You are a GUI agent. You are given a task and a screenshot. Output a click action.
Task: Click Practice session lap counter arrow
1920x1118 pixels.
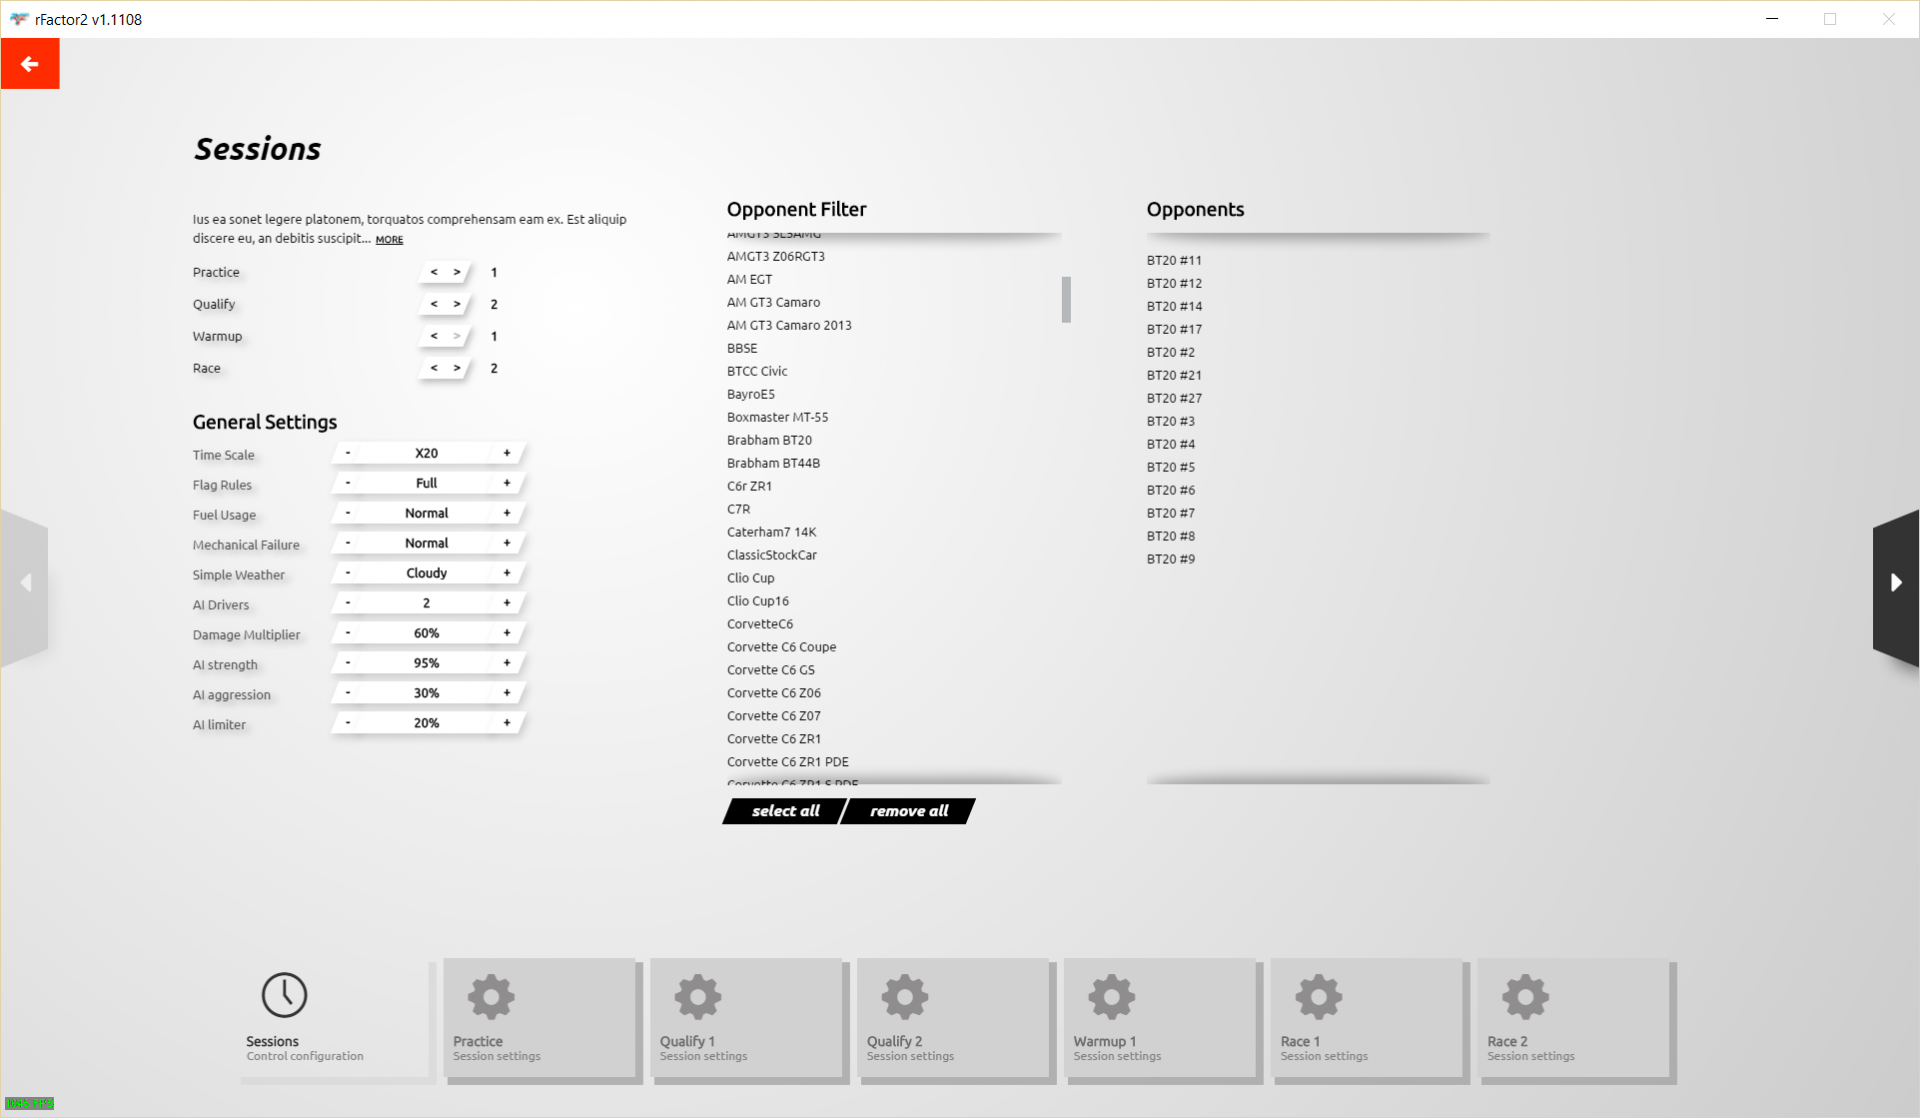click(458, 270)
